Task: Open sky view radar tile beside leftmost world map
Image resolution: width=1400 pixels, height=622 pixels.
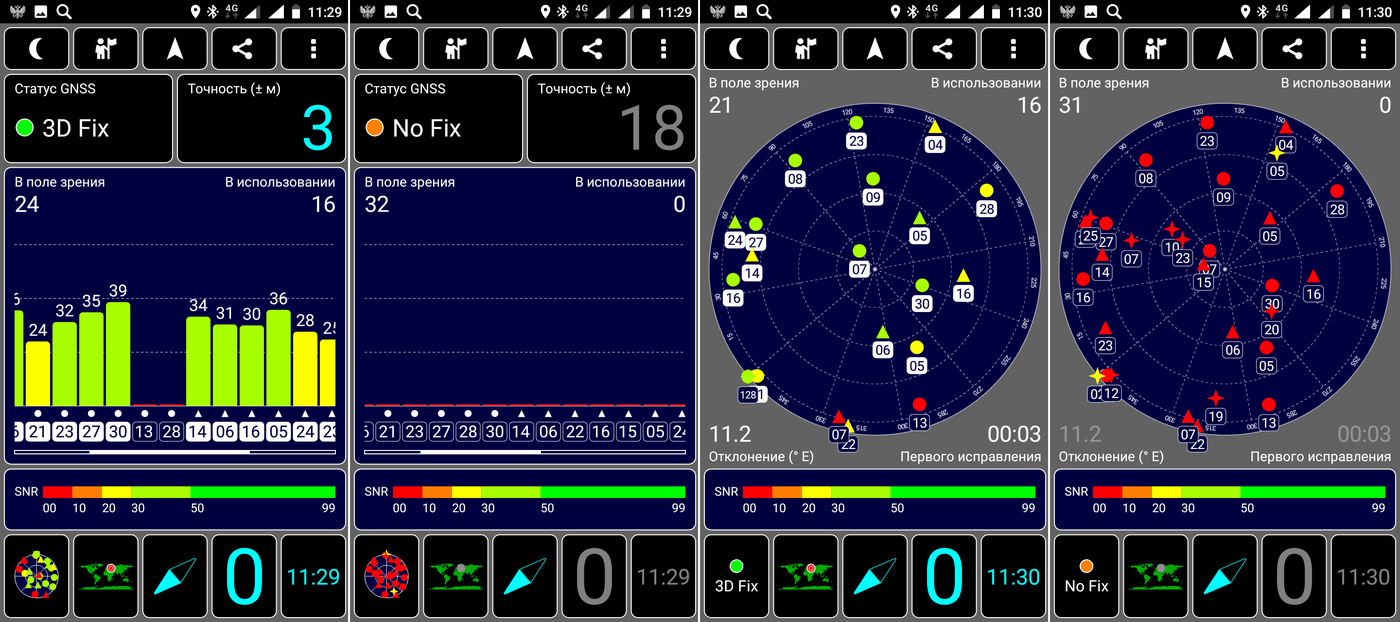Action: 37,576
